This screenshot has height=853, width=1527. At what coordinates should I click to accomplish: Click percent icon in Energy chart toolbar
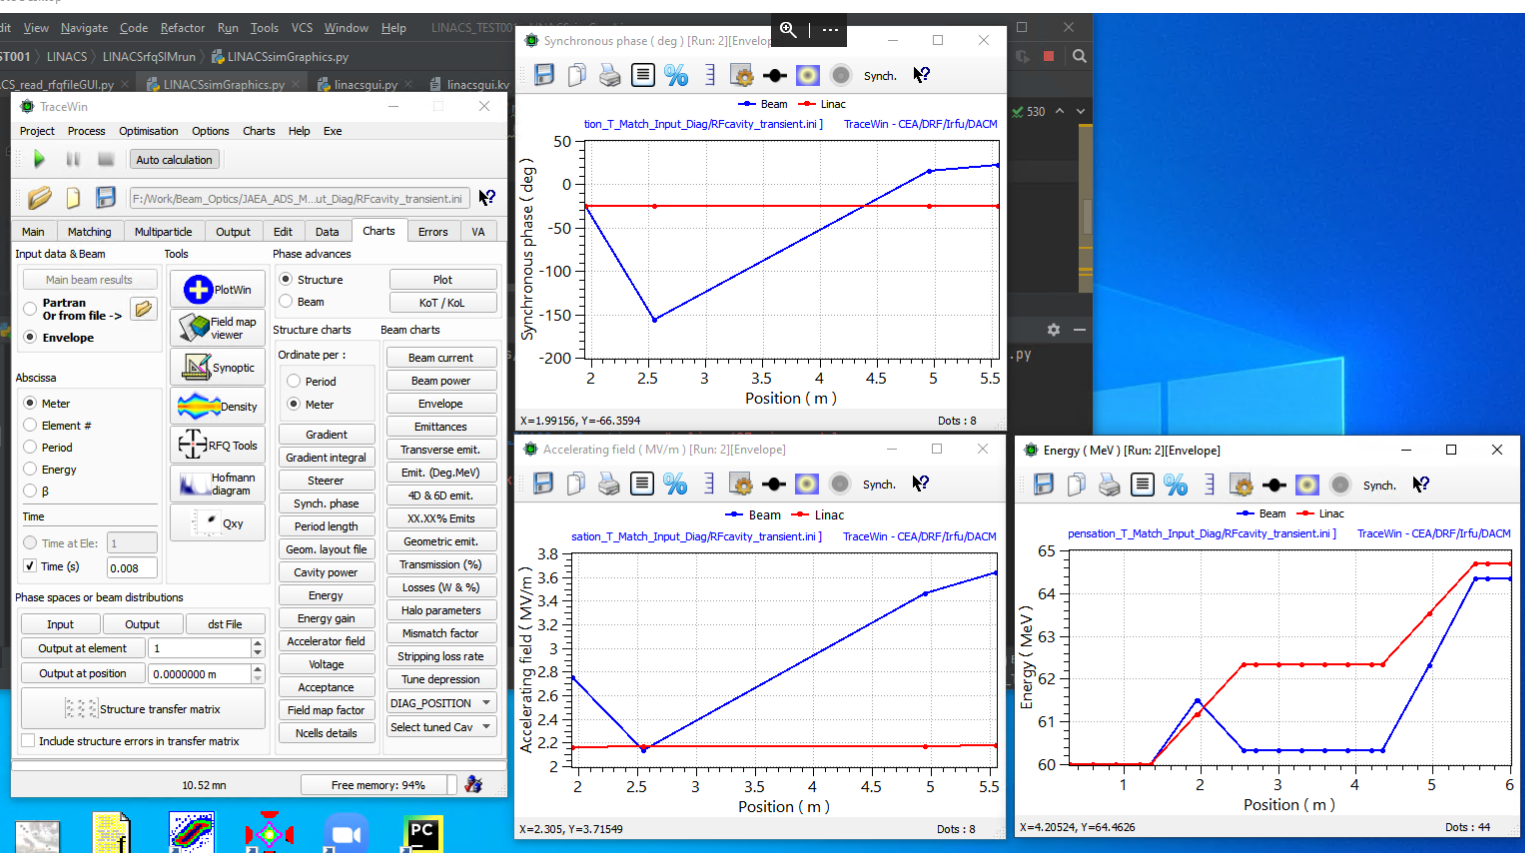point(1175,485)
